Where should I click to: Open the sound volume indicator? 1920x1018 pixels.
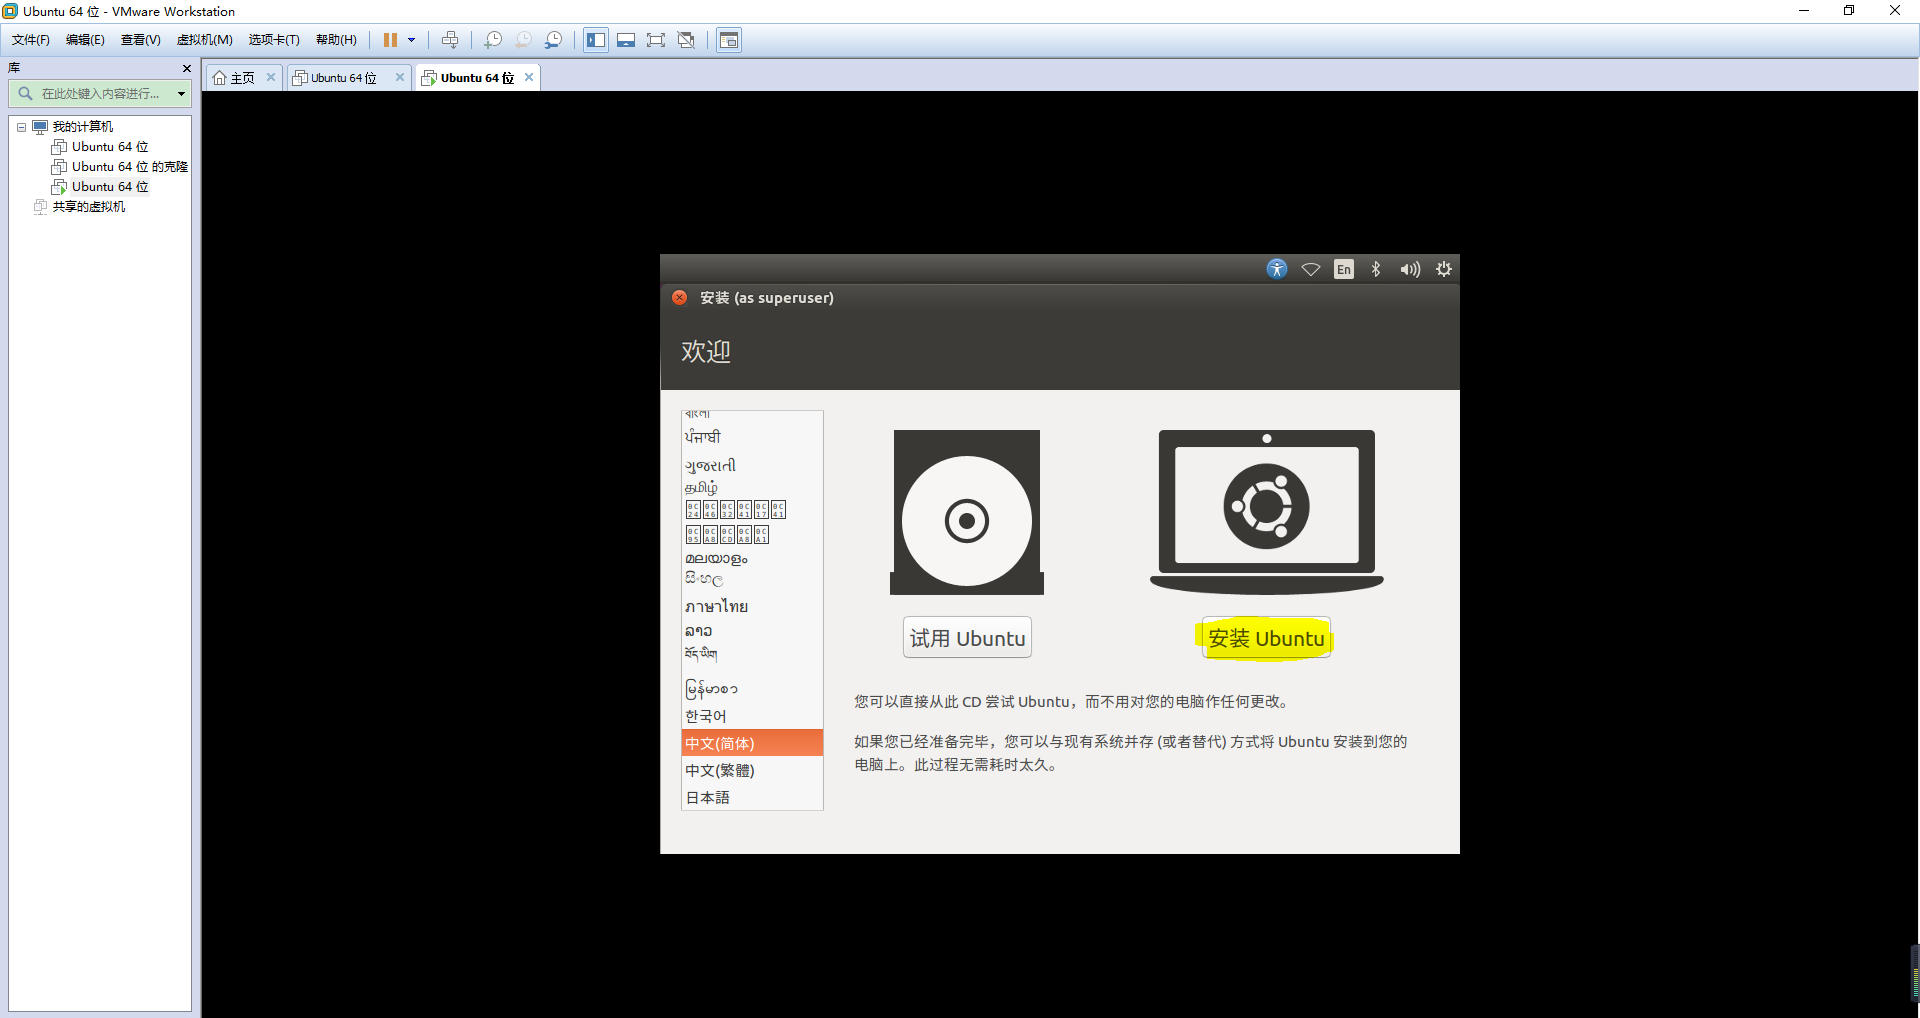[x=1410, y=269]
